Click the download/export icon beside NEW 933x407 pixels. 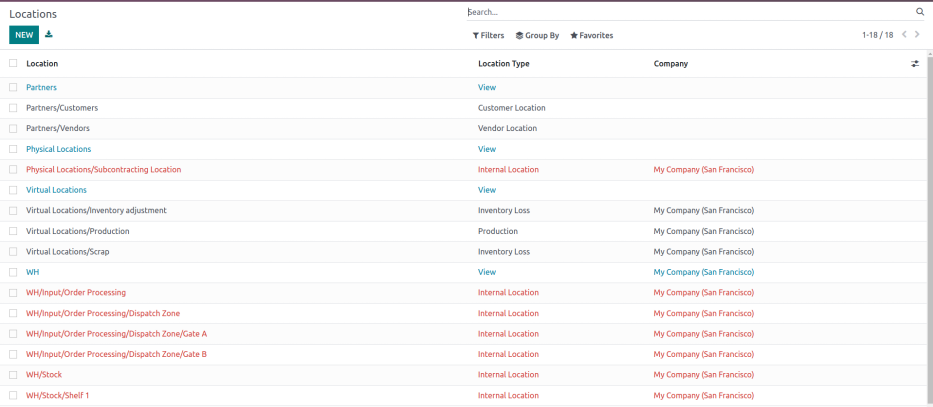pos(49,35)
